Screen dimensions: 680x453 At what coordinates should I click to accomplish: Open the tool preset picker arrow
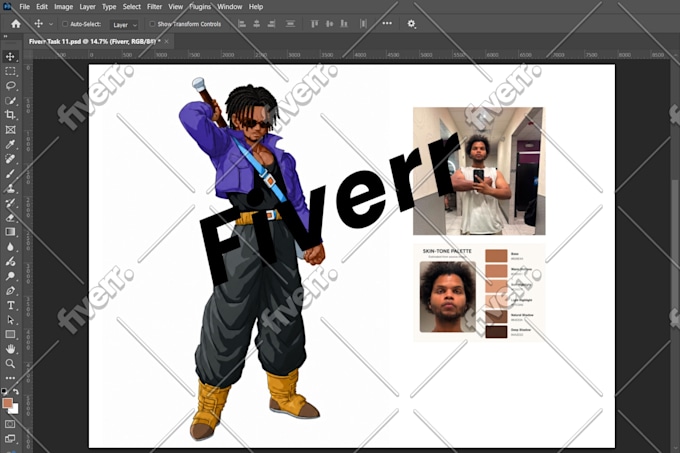(51, 24)
